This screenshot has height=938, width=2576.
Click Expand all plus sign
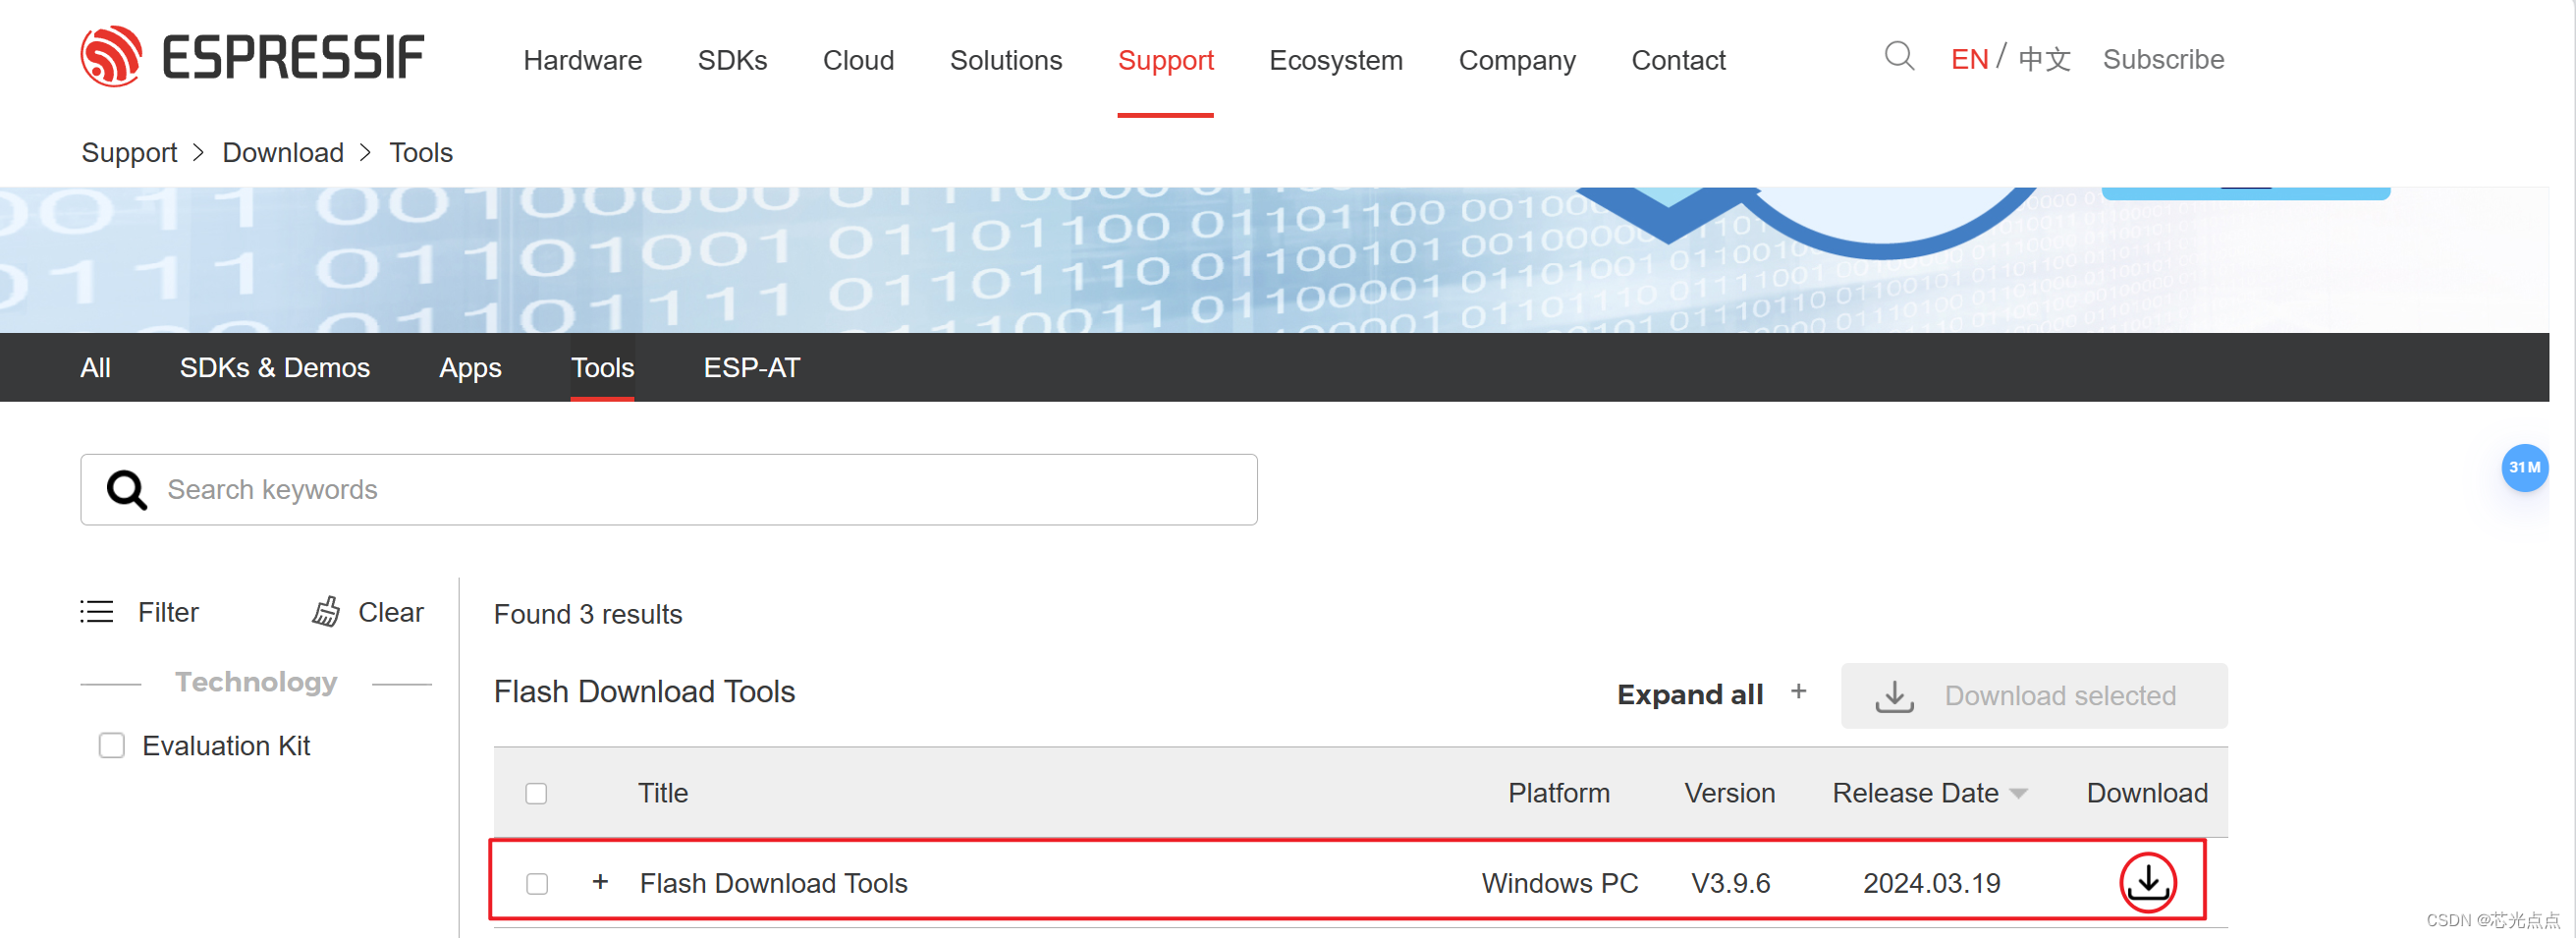click(x=1798, y=692)
